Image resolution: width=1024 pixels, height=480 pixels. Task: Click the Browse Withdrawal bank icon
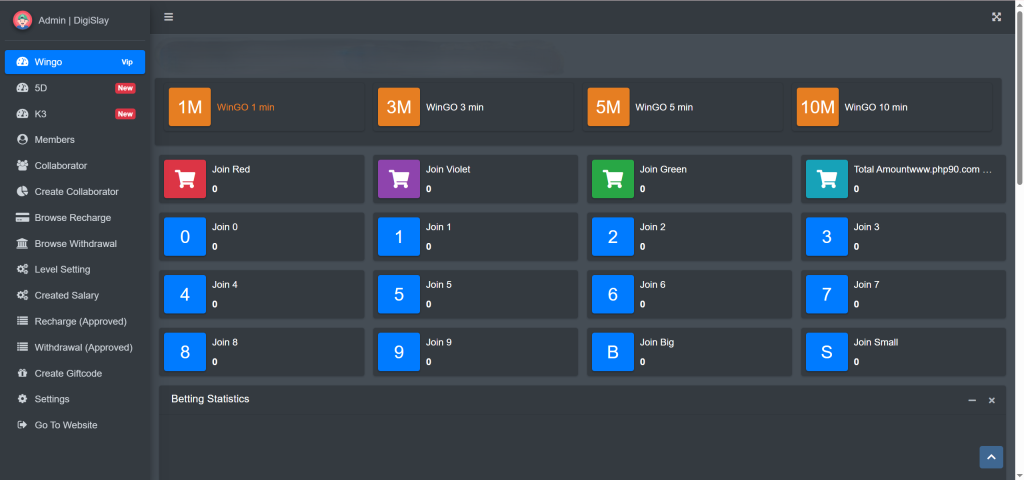(23, 244)
